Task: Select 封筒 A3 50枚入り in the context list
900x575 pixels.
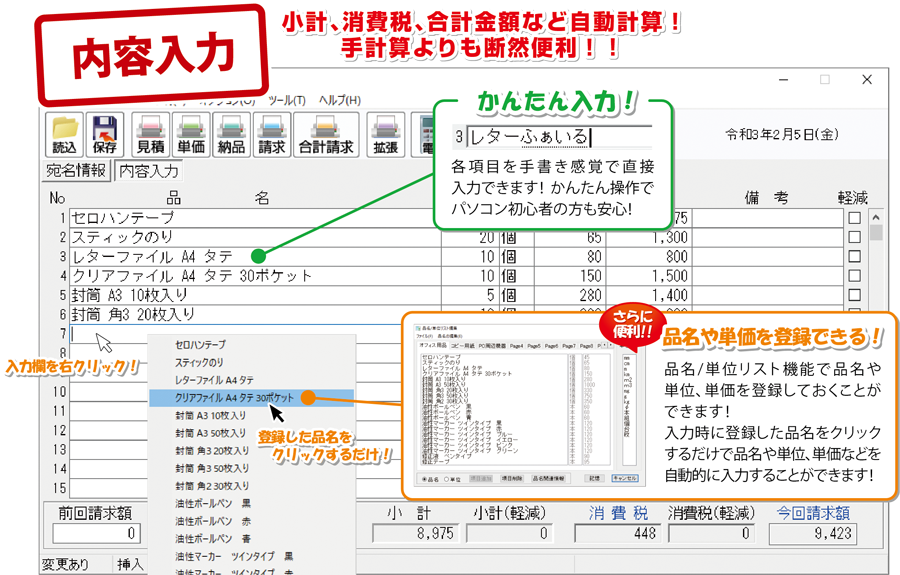Action: [x=210, y=433]
